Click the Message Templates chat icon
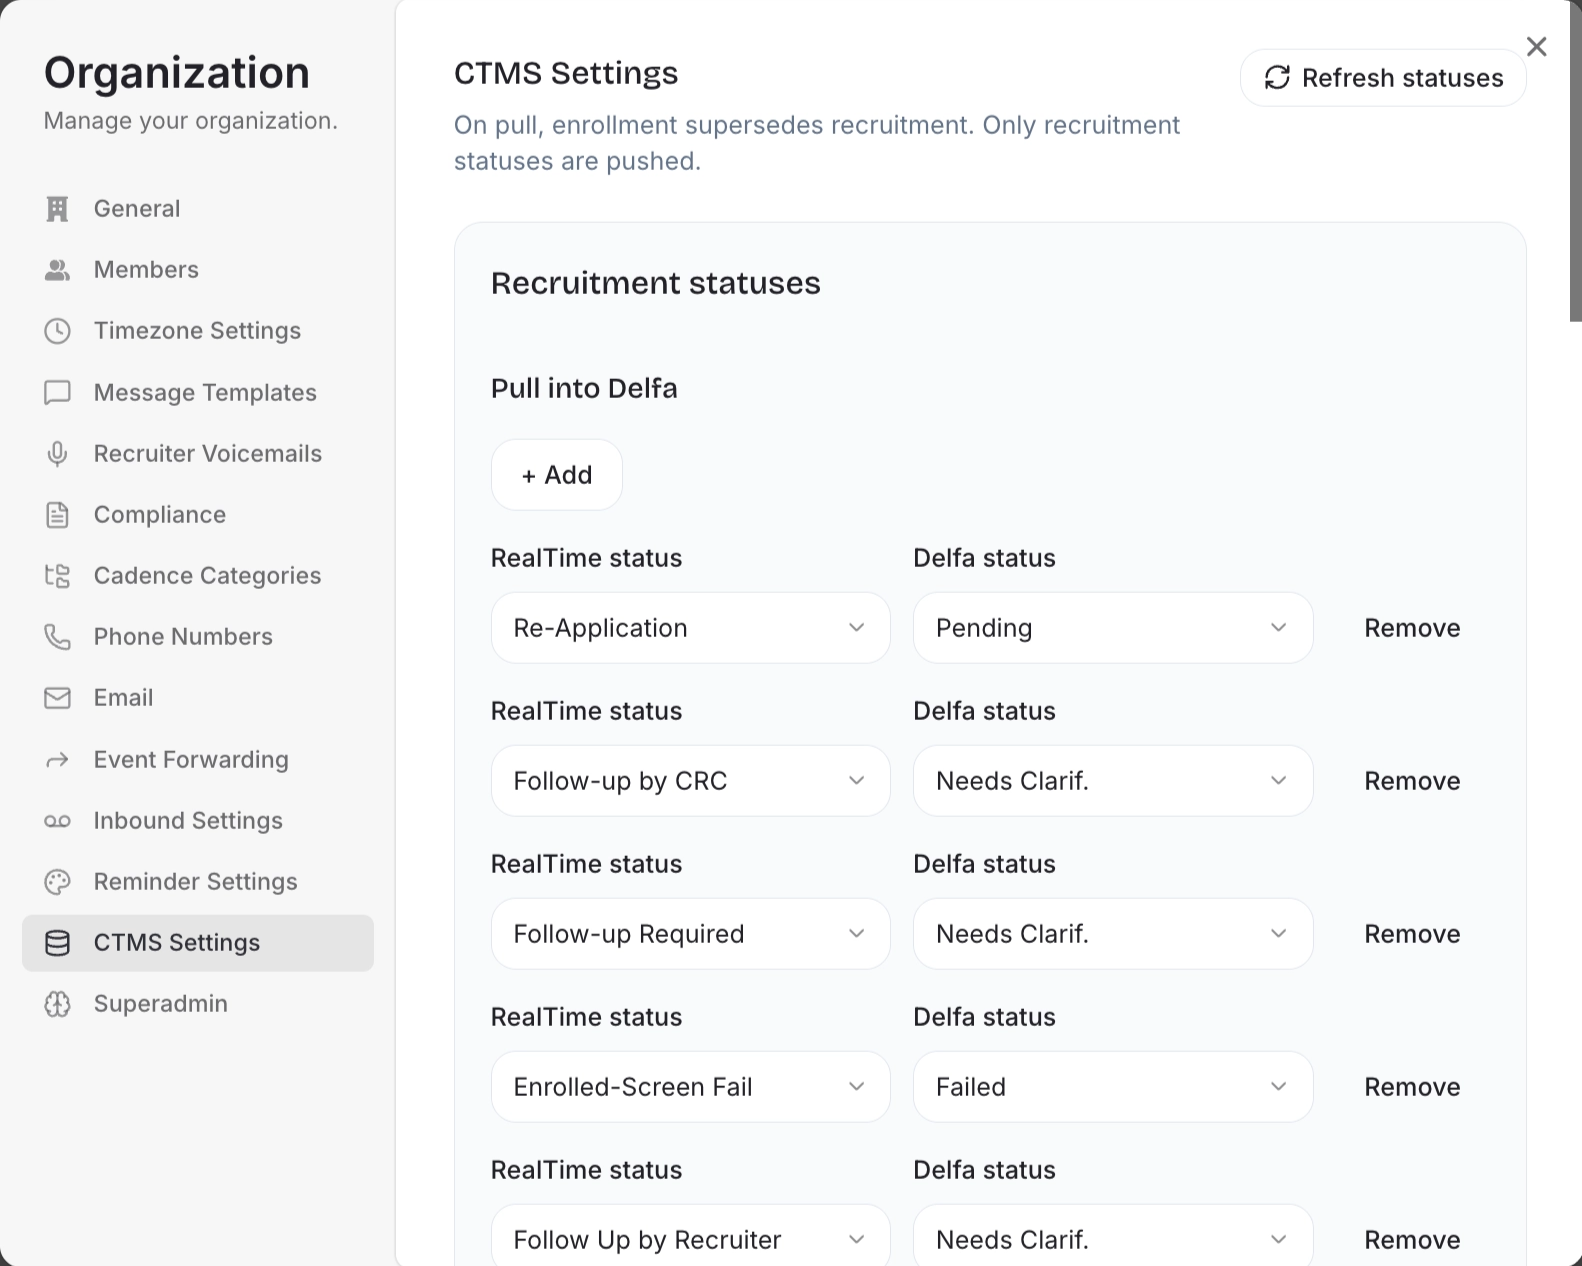Viewport: 1582px width, 1266px height. tap(57, 392)
